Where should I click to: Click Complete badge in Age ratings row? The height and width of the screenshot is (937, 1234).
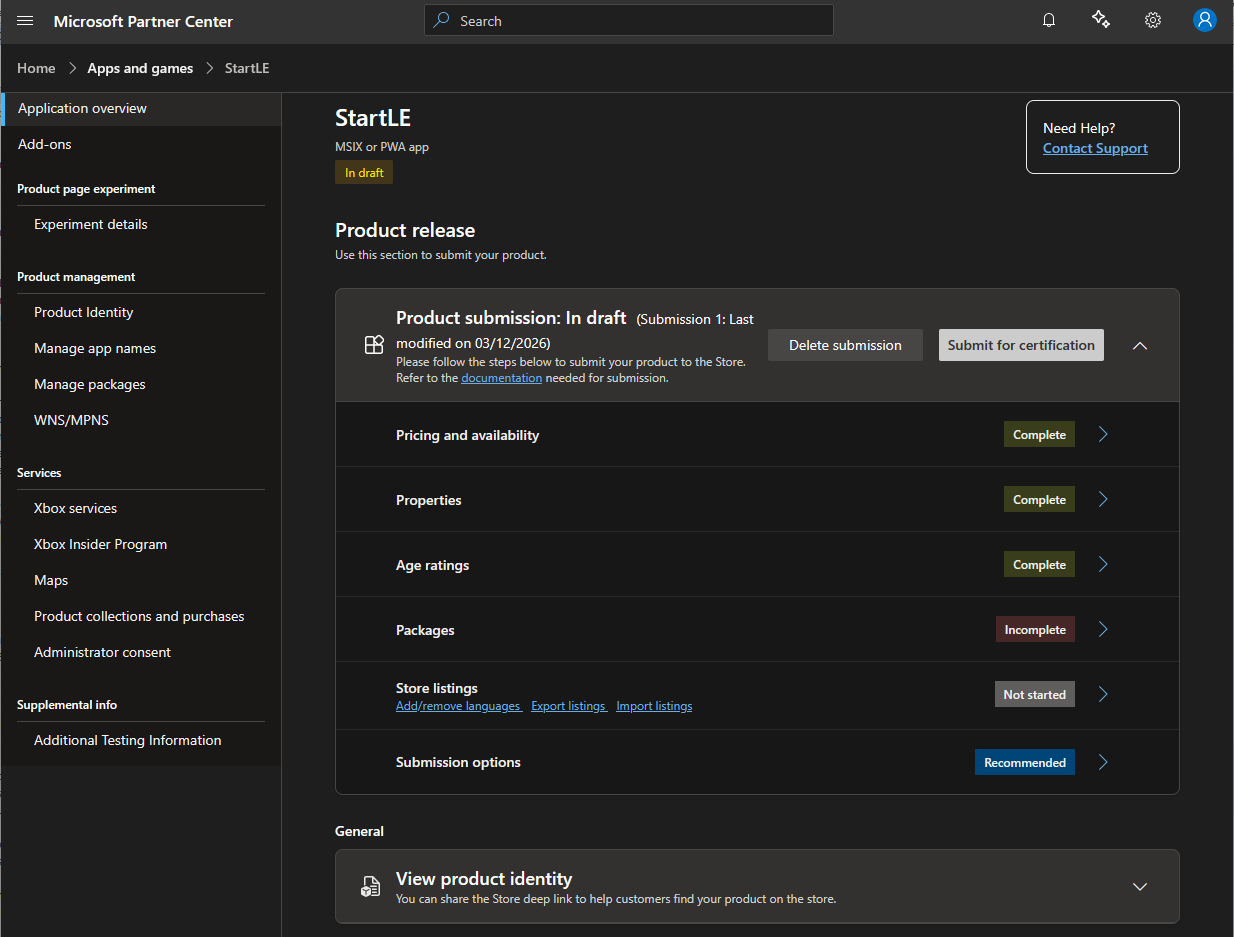[1039, 564]
